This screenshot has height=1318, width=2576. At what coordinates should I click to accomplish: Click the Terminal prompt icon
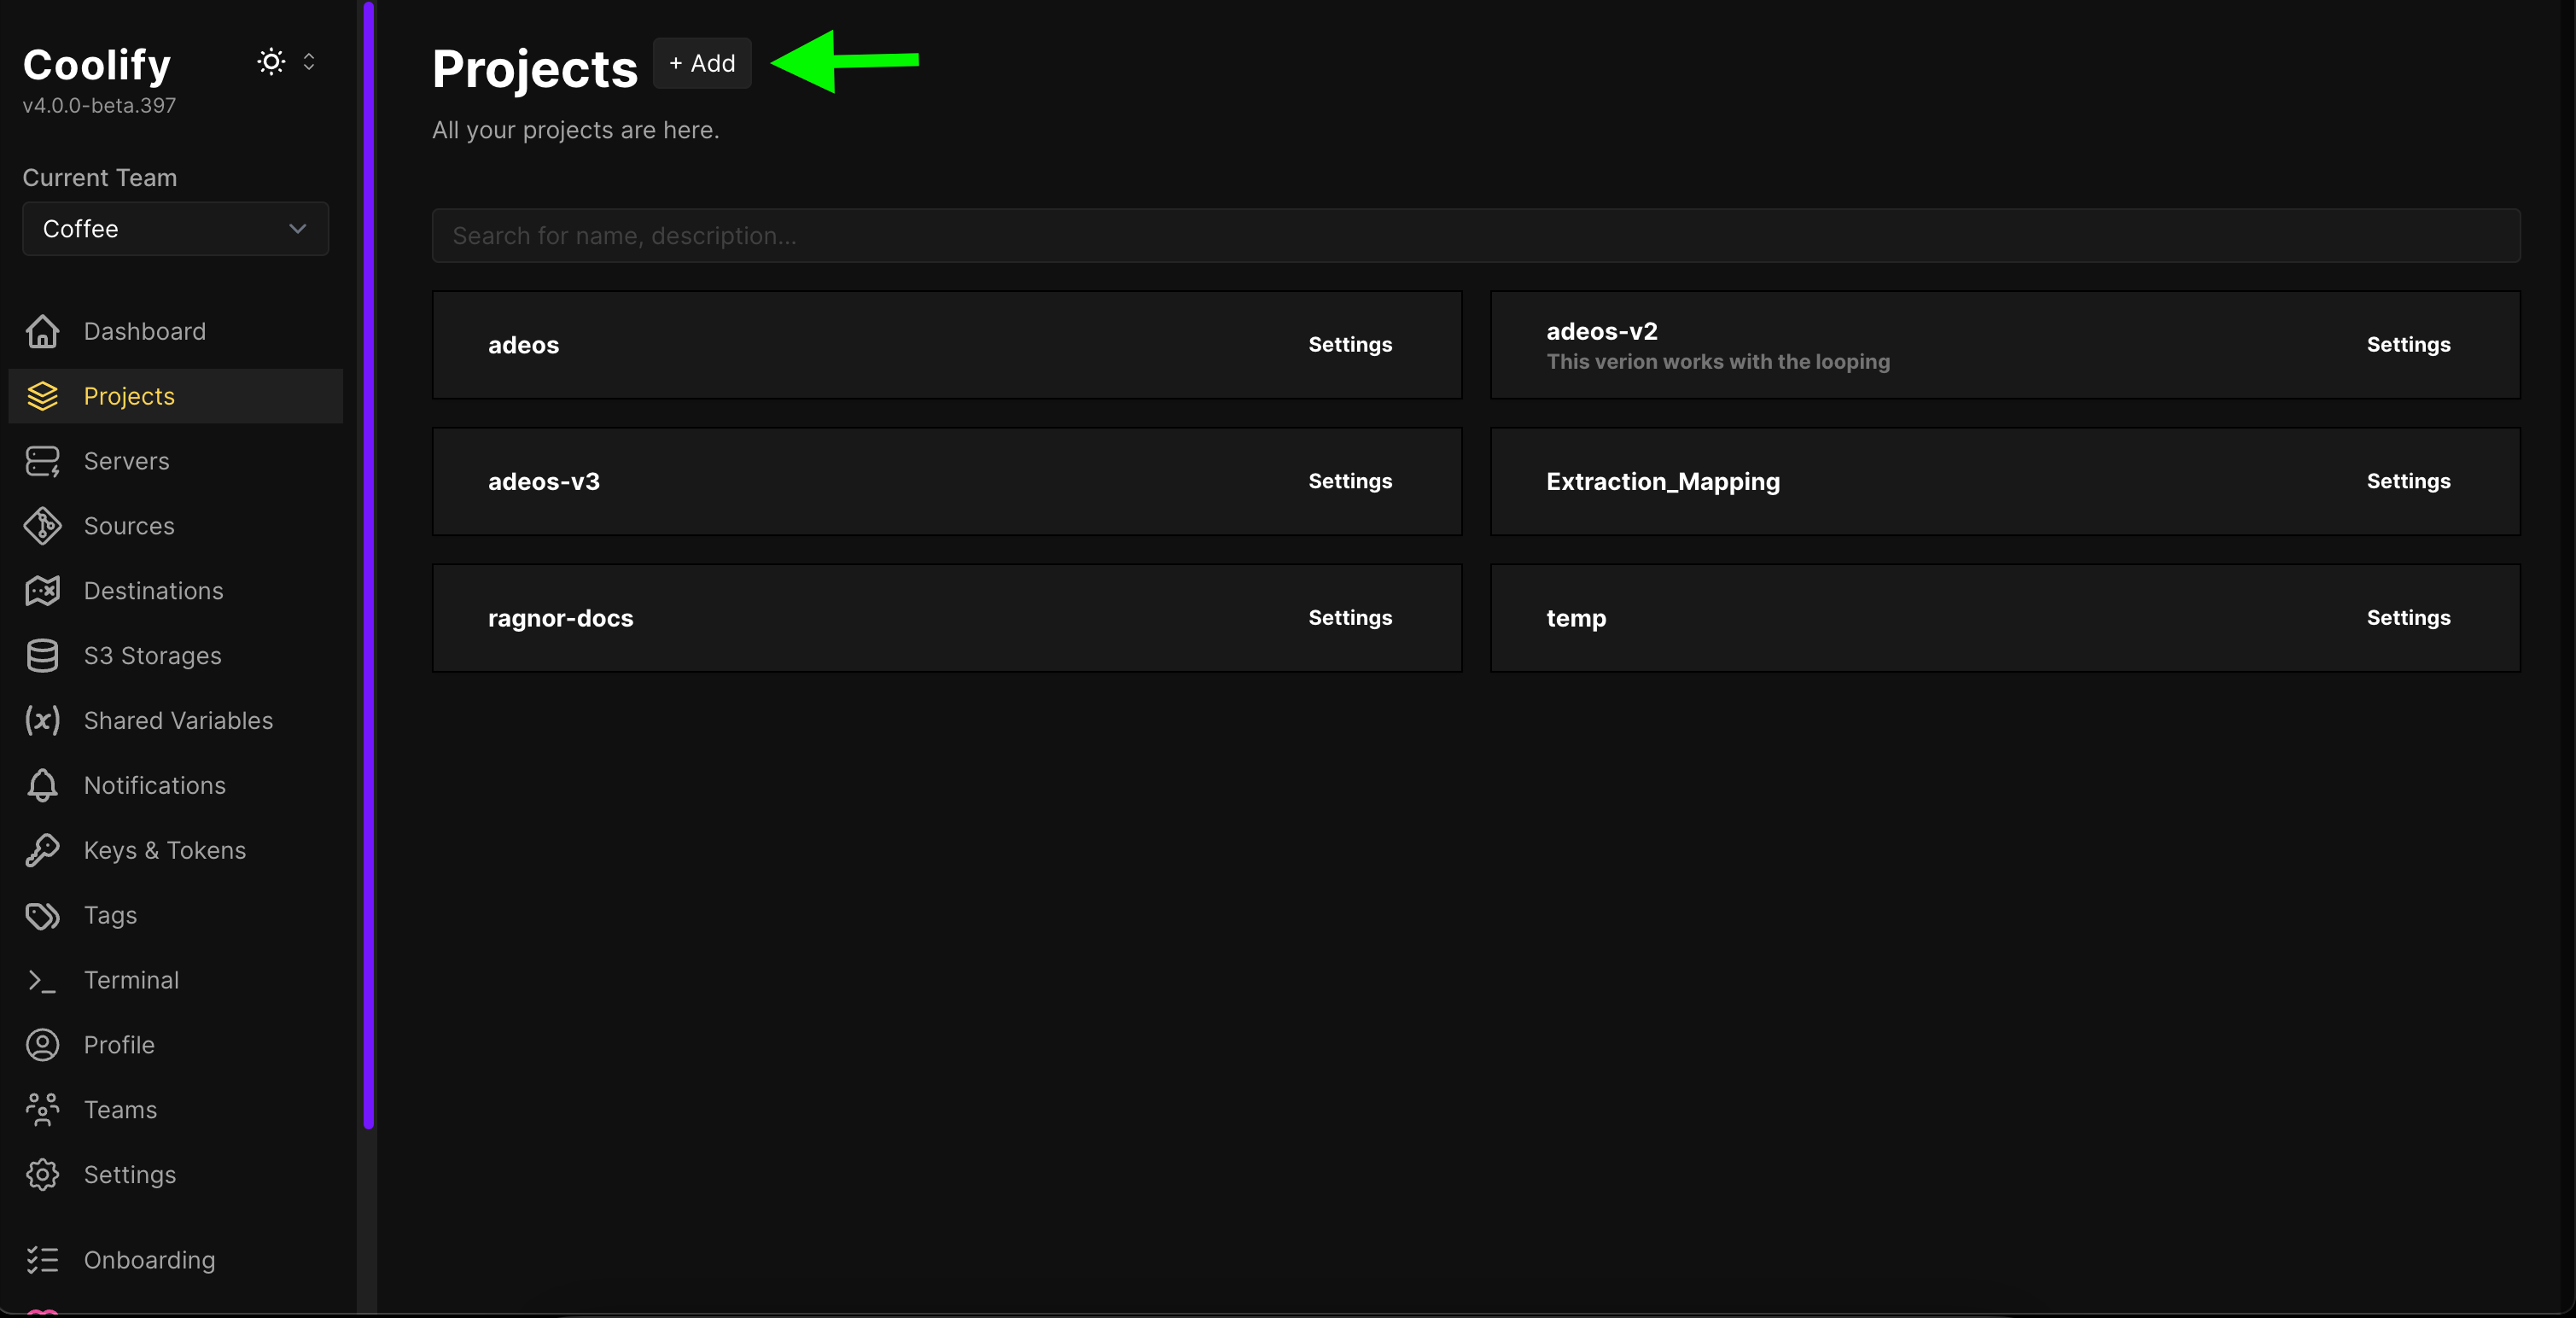click(x=42, y=980)
